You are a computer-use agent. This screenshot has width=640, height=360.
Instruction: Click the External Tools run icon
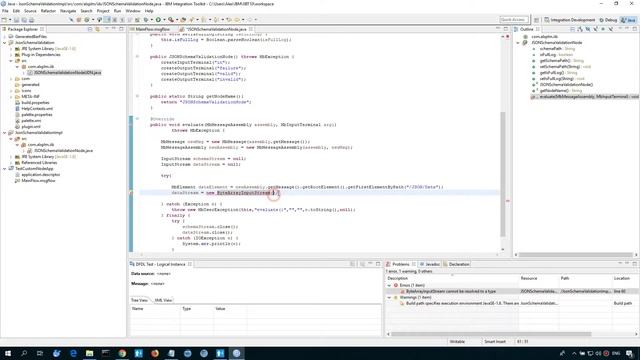171,20
